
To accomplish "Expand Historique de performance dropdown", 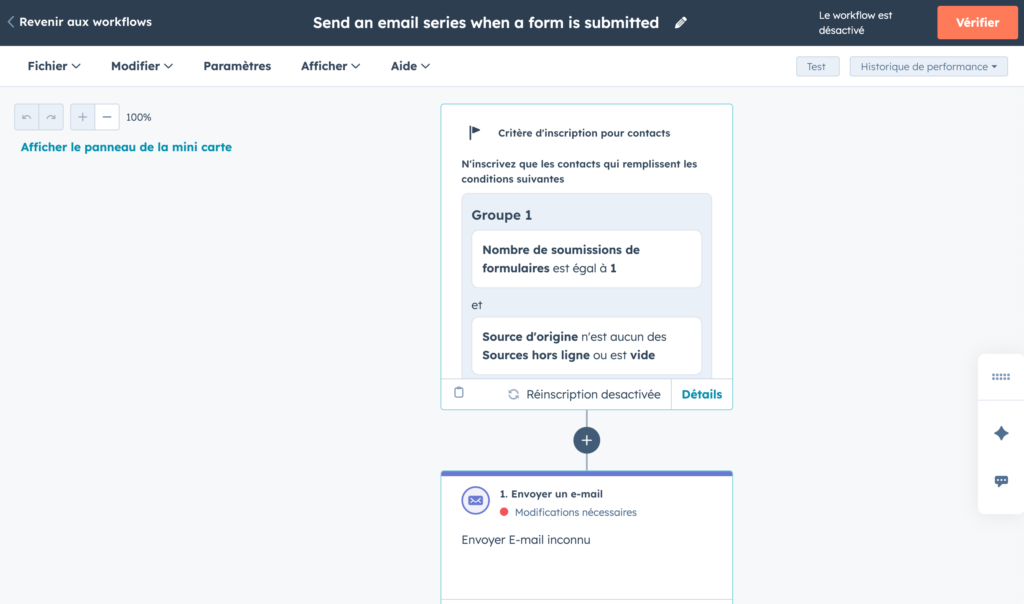I will [929, 67].
